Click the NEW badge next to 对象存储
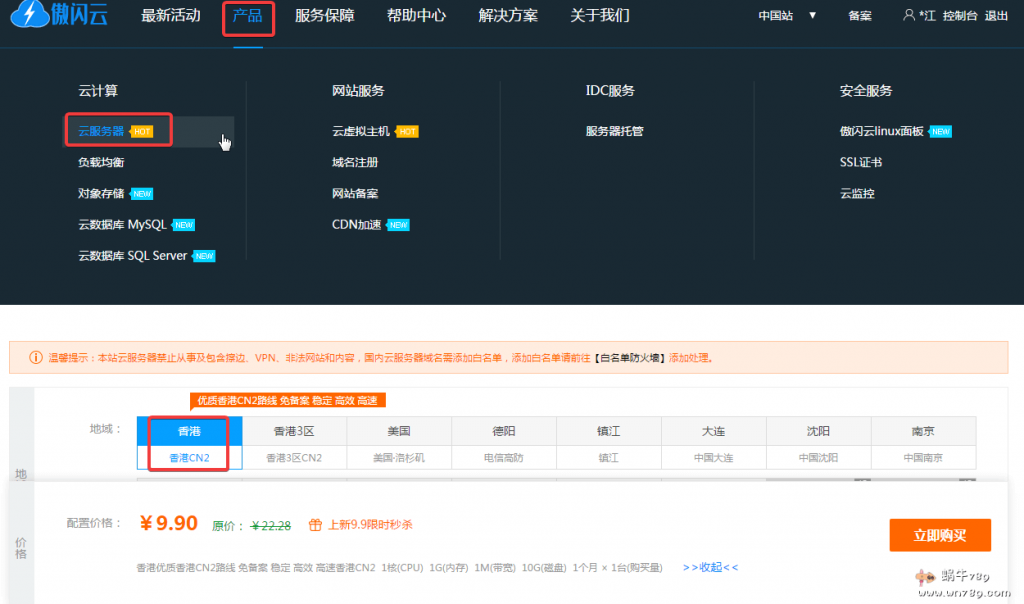This screenshot has width=1024, height=604. [140, 193]
